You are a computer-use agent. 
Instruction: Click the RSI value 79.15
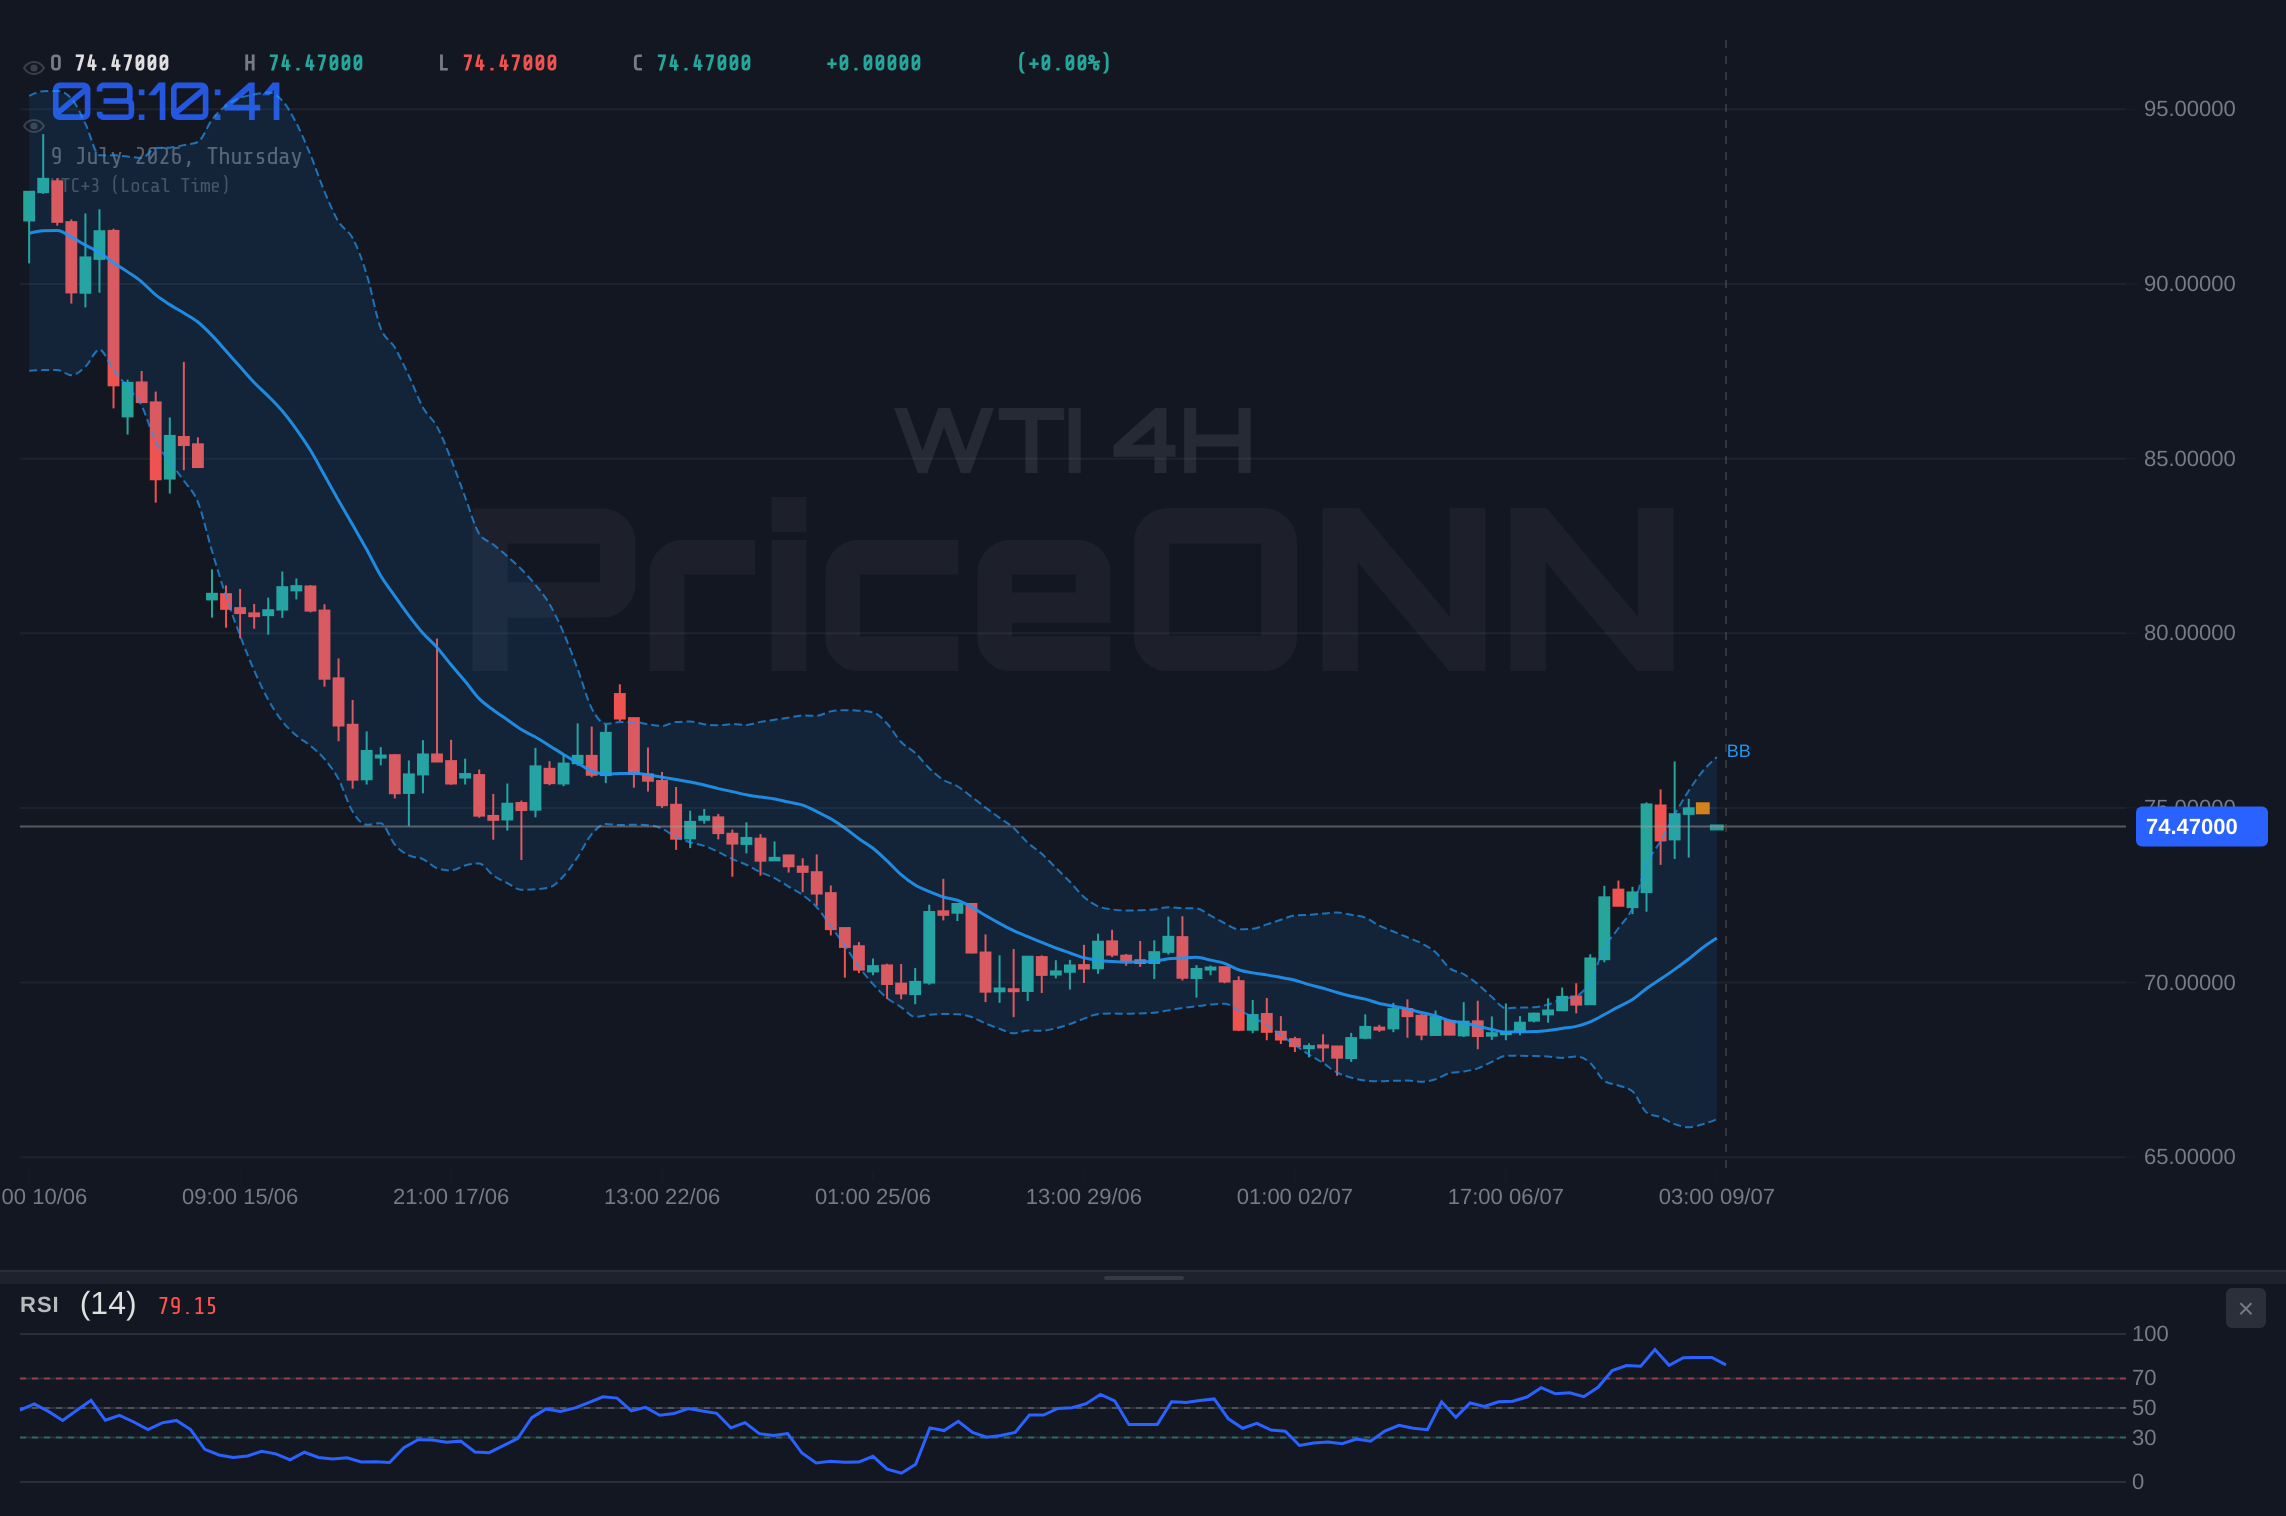pyautogui.click(x=187, y=1306)
